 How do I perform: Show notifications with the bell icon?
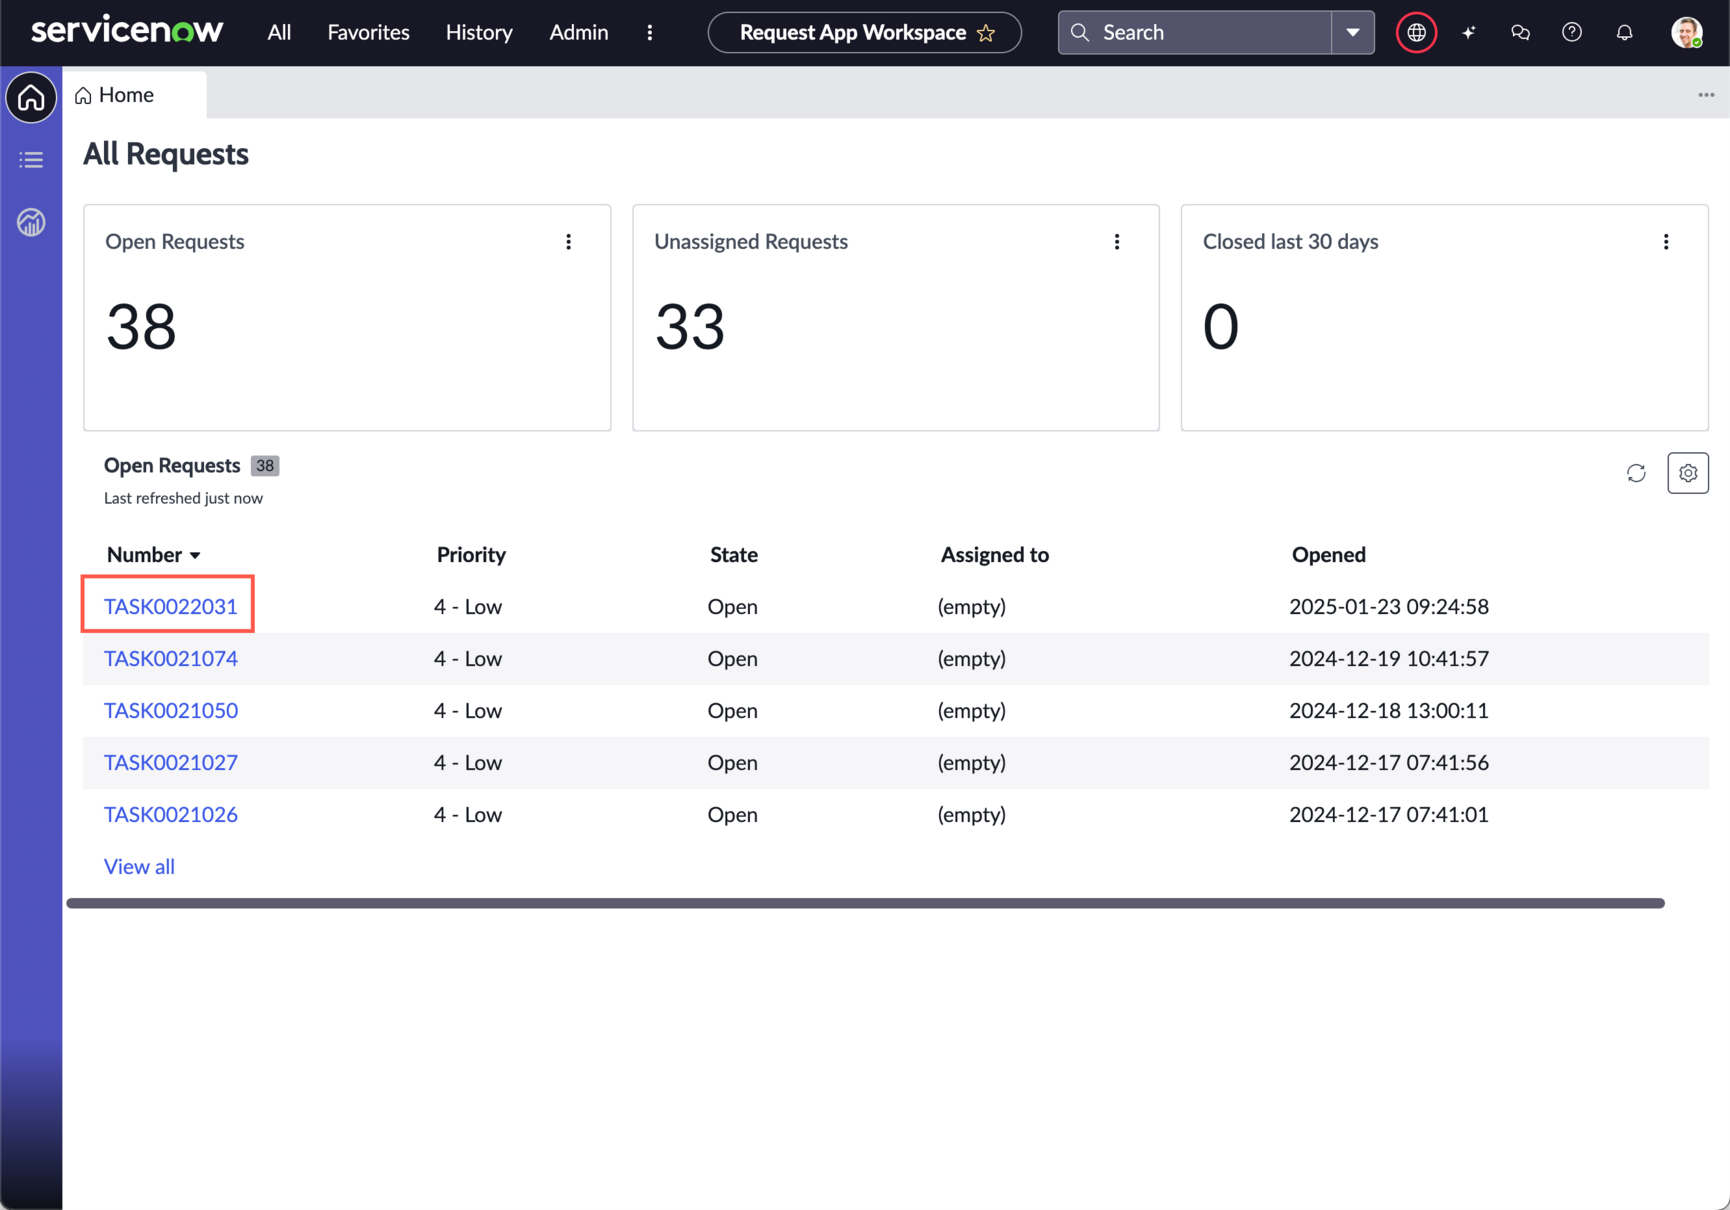1624,33
